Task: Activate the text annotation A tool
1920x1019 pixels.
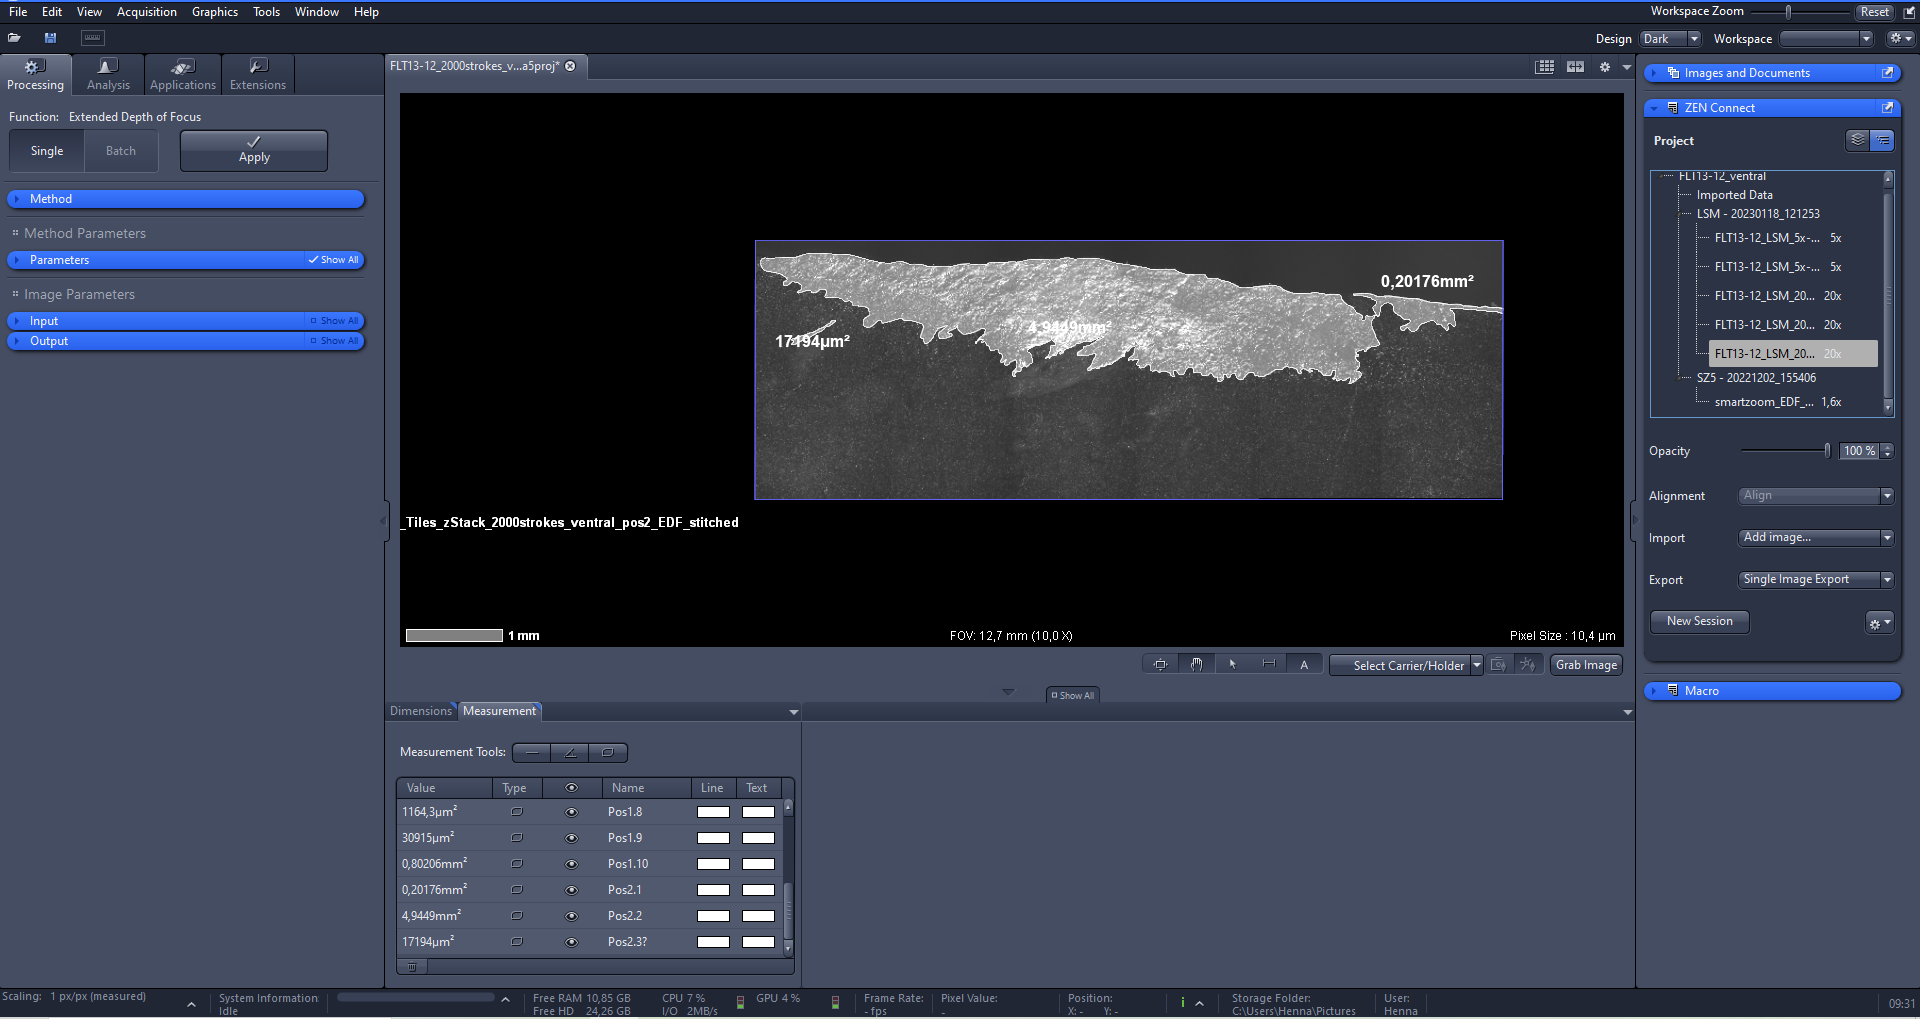Action: tap(1304, 665)
